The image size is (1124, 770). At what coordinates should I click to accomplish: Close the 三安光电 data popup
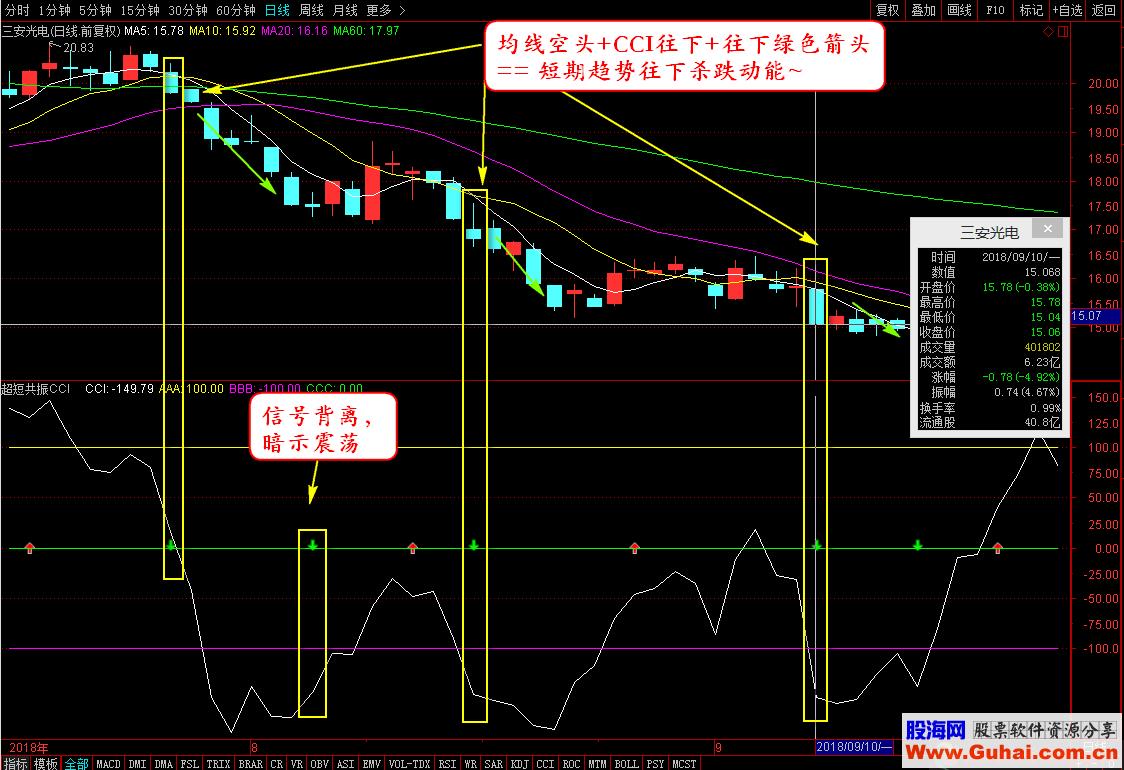pos(1047,229)
